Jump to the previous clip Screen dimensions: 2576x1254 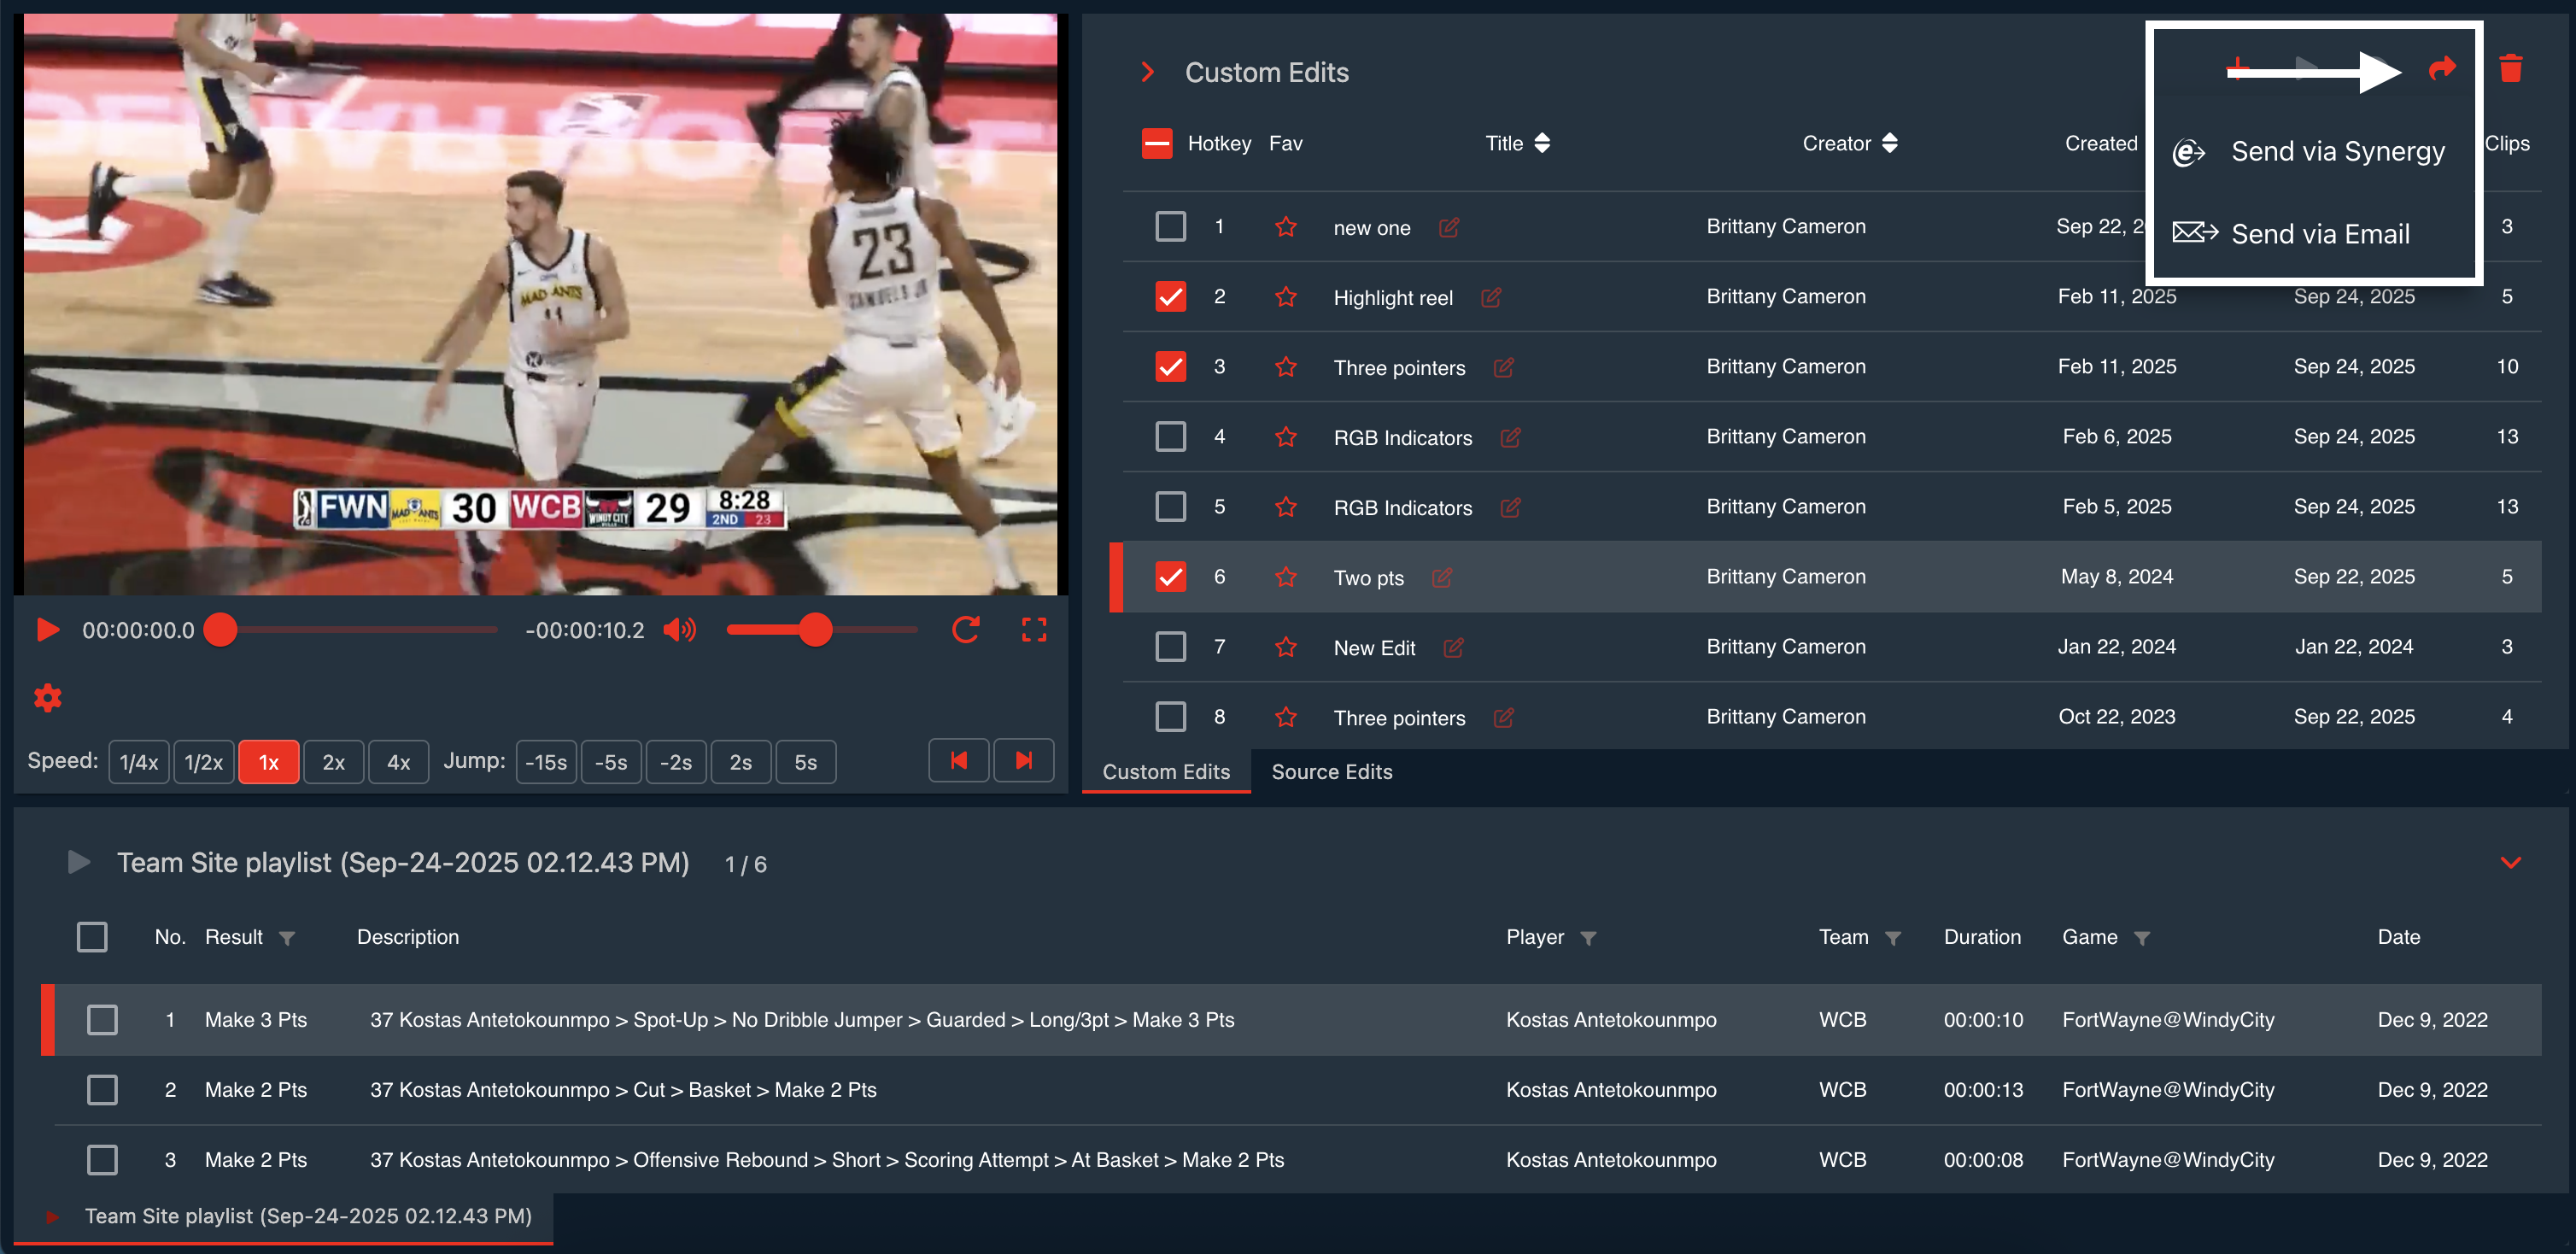[x=958, y=761]
